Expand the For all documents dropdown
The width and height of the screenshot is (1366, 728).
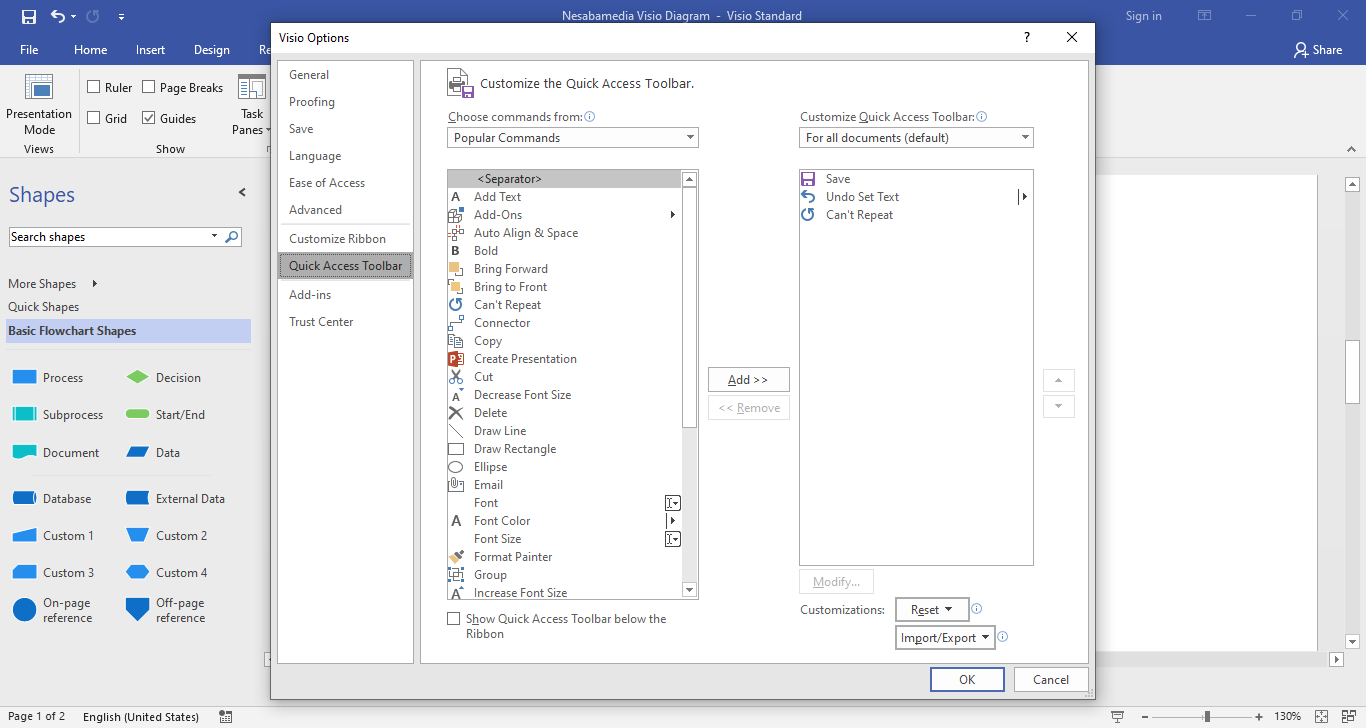point(916,138)
